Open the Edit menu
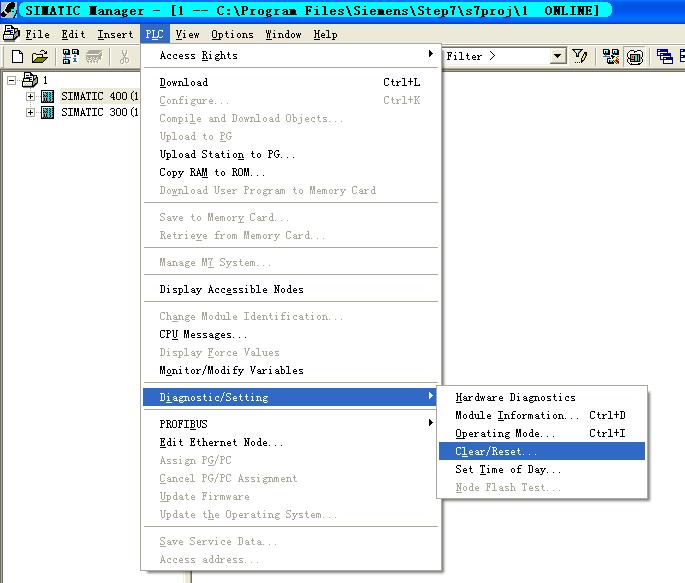 pyautogui.click(x=73, y=34)
